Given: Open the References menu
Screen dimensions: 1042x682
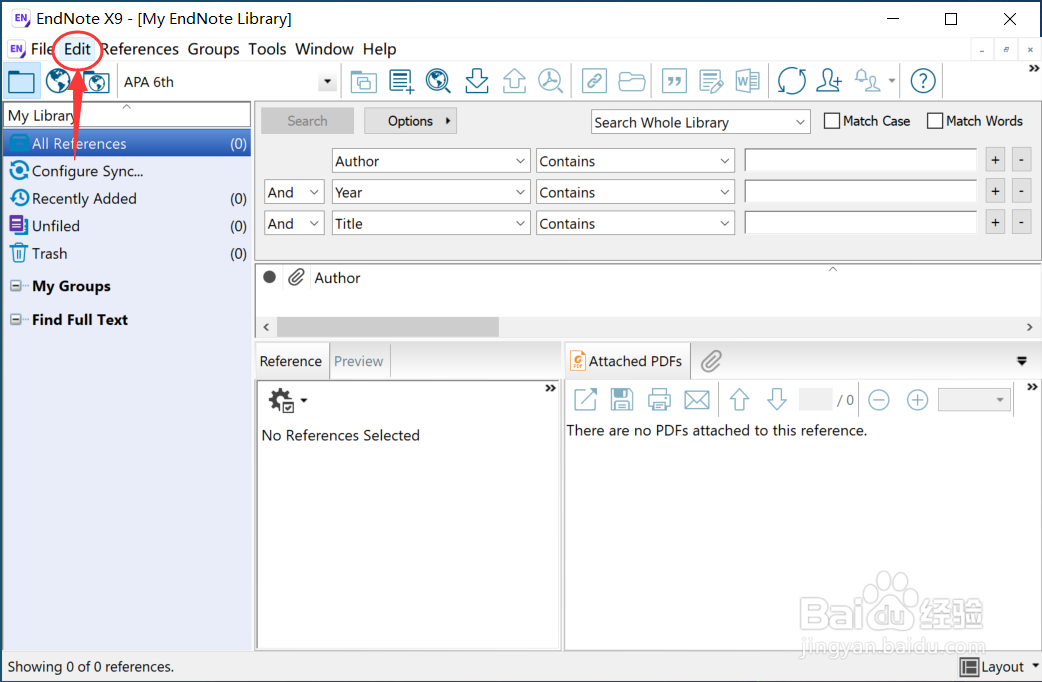Looking at the screenshot, I should coord(140,49).
